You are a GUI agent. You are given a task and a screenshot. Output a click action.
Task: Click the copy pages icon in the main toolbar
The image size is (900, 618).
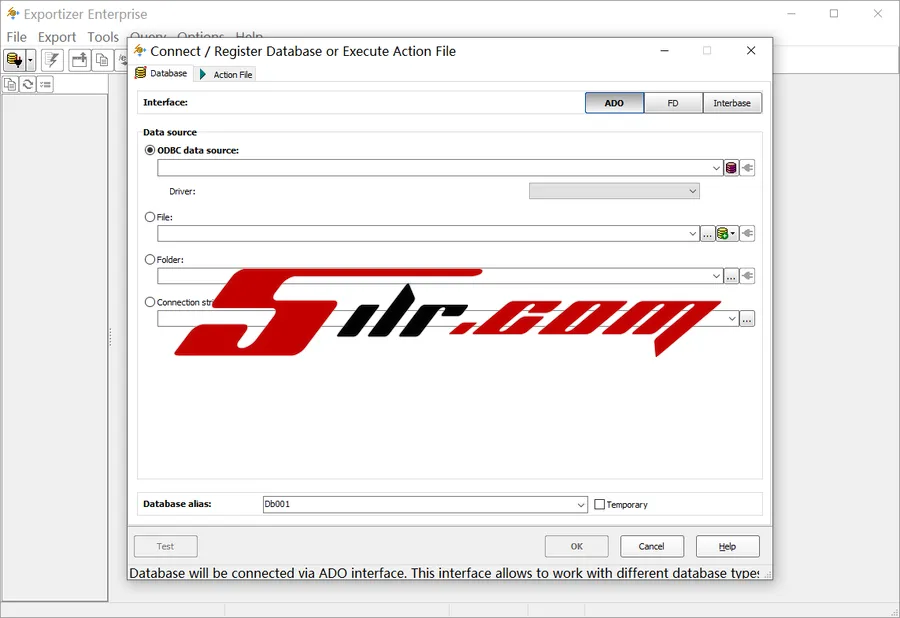pos(102,60)
